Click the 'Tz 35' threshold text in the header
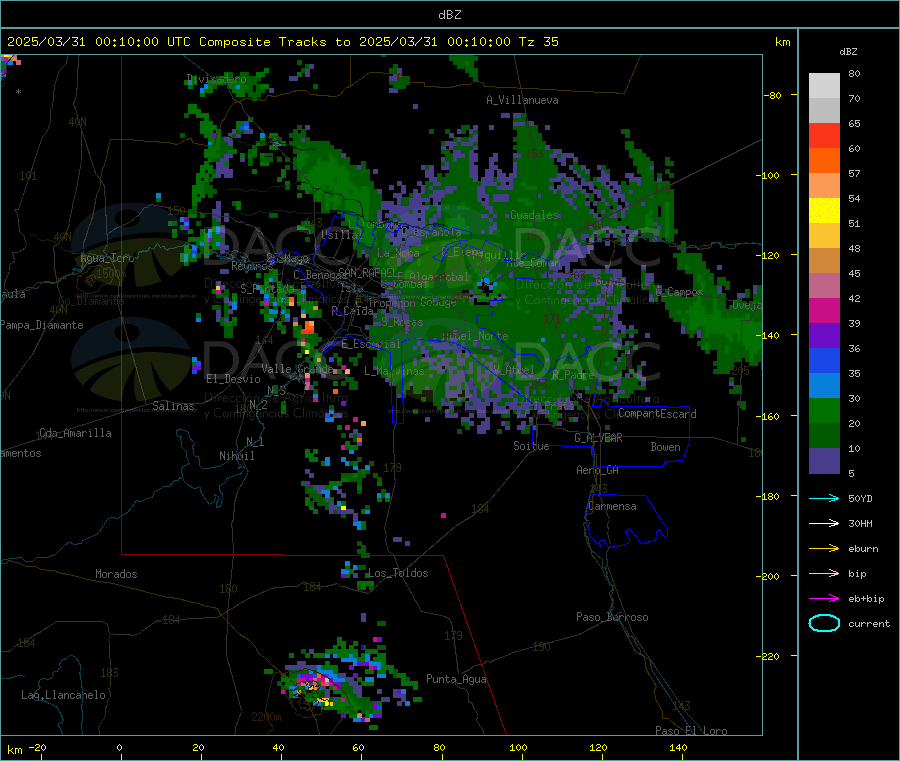Viewport: 900px width, 761px height. [538, 42]
